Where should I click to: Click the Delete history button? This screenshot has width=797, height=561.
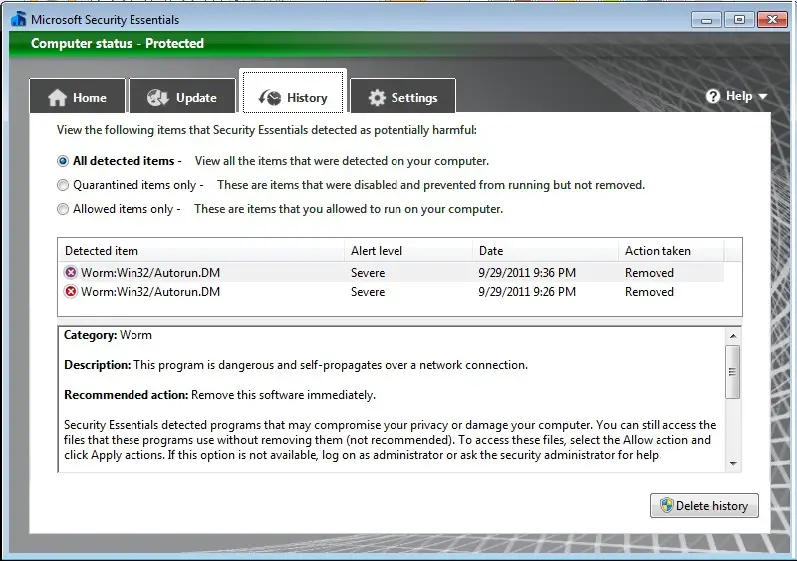(704, 506)
